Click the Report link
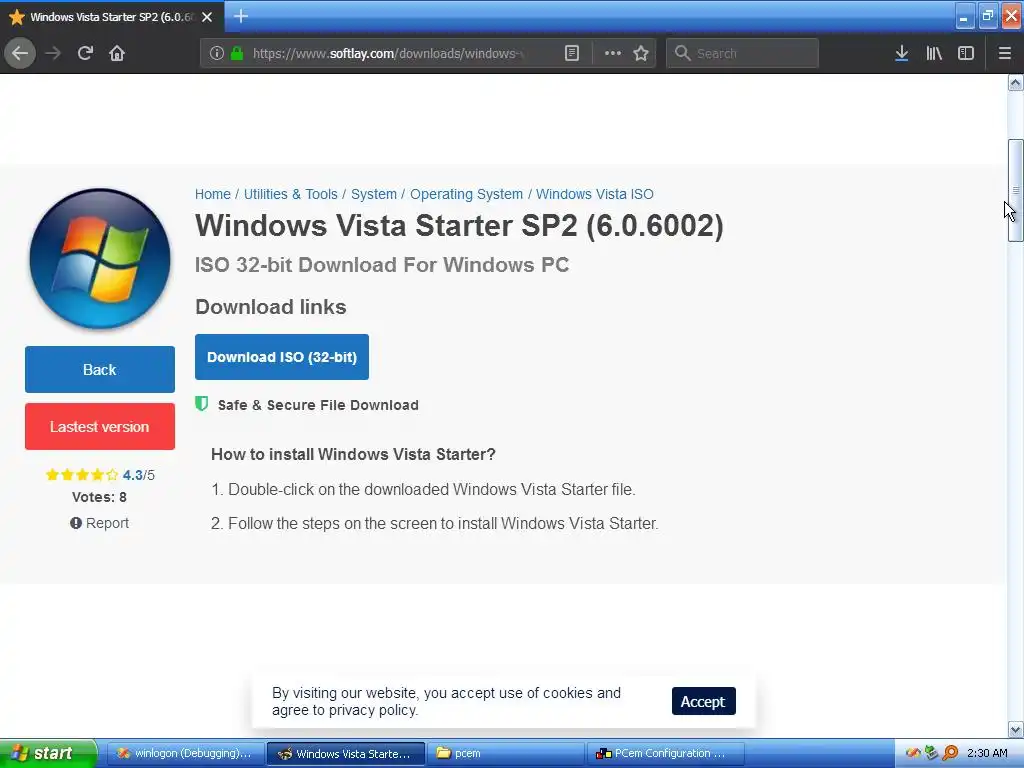 100,523
